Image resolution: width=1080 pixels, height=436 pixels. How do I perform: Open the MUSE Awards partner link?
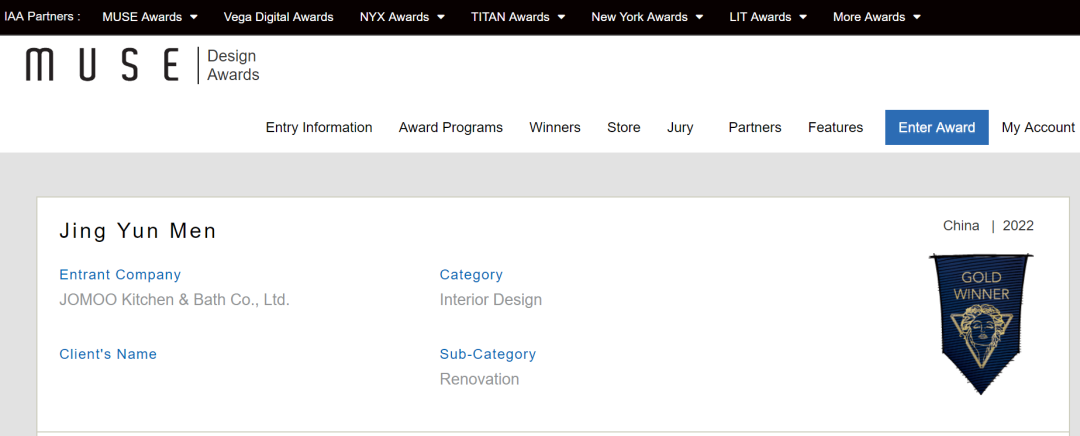(x=142, y=17)
